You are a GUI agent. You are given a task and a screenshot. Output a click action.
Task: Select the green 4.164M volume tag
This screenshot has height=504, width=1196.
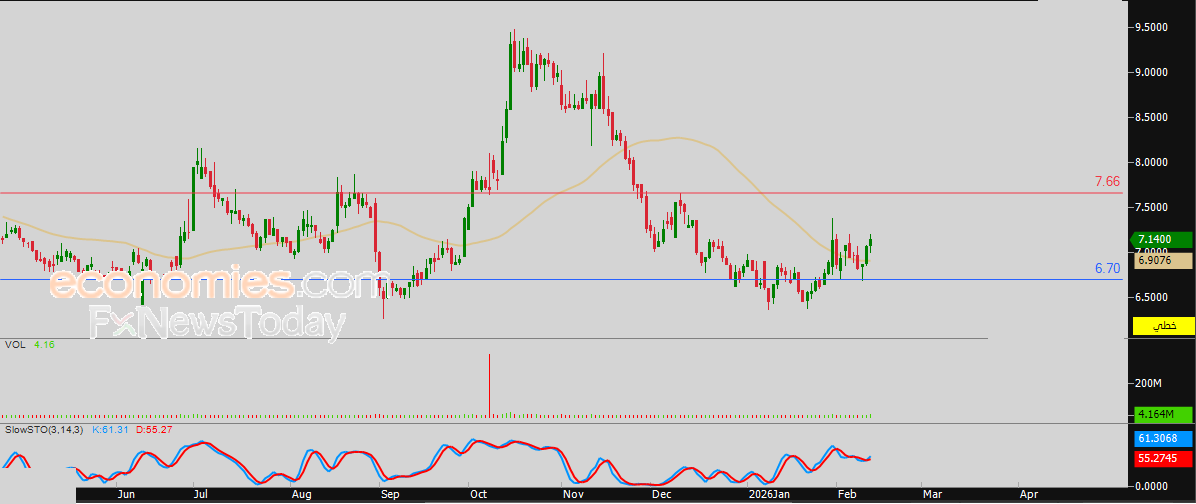[x=1163, y=413]
